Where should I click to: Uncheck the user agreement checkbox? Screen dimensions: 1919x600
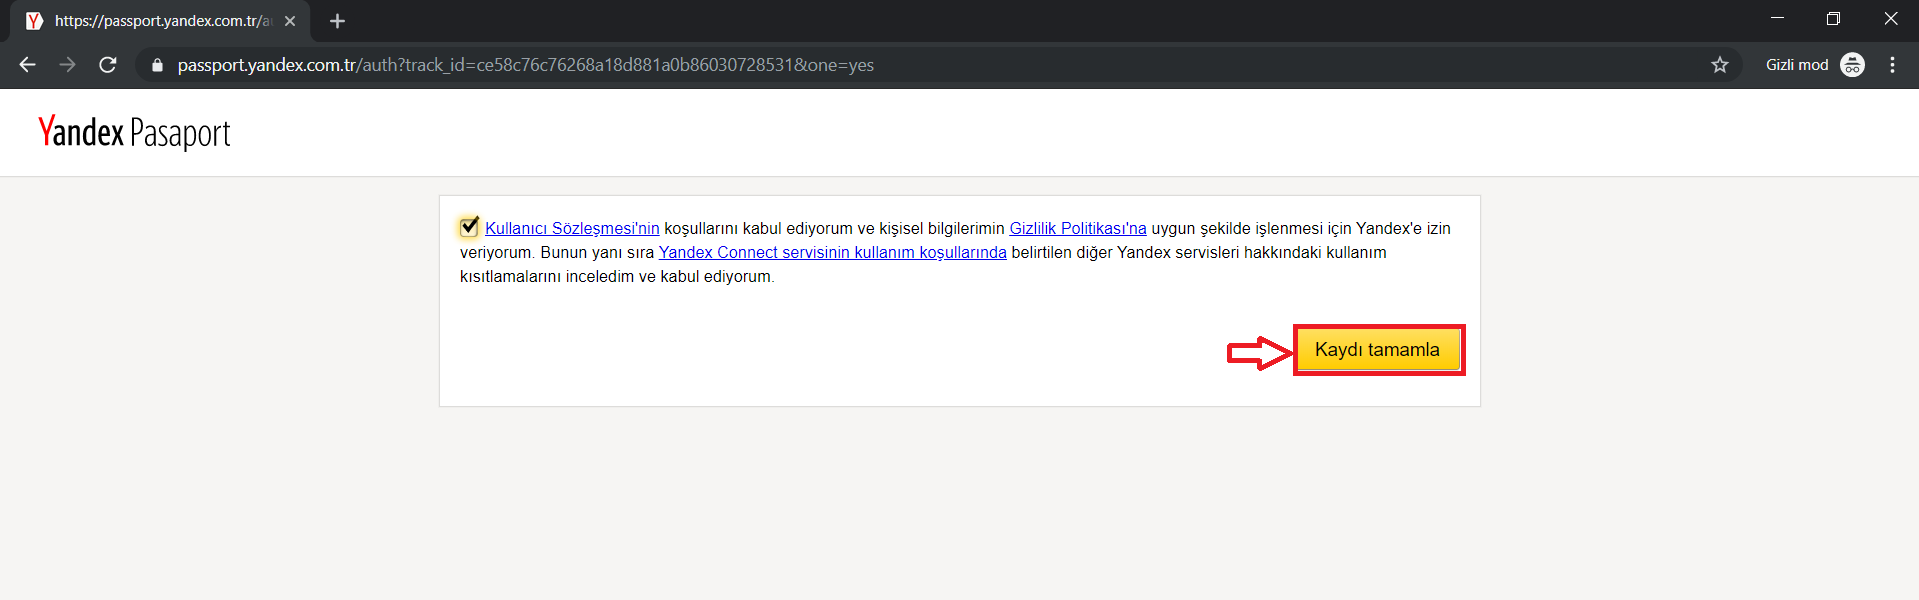469,227
